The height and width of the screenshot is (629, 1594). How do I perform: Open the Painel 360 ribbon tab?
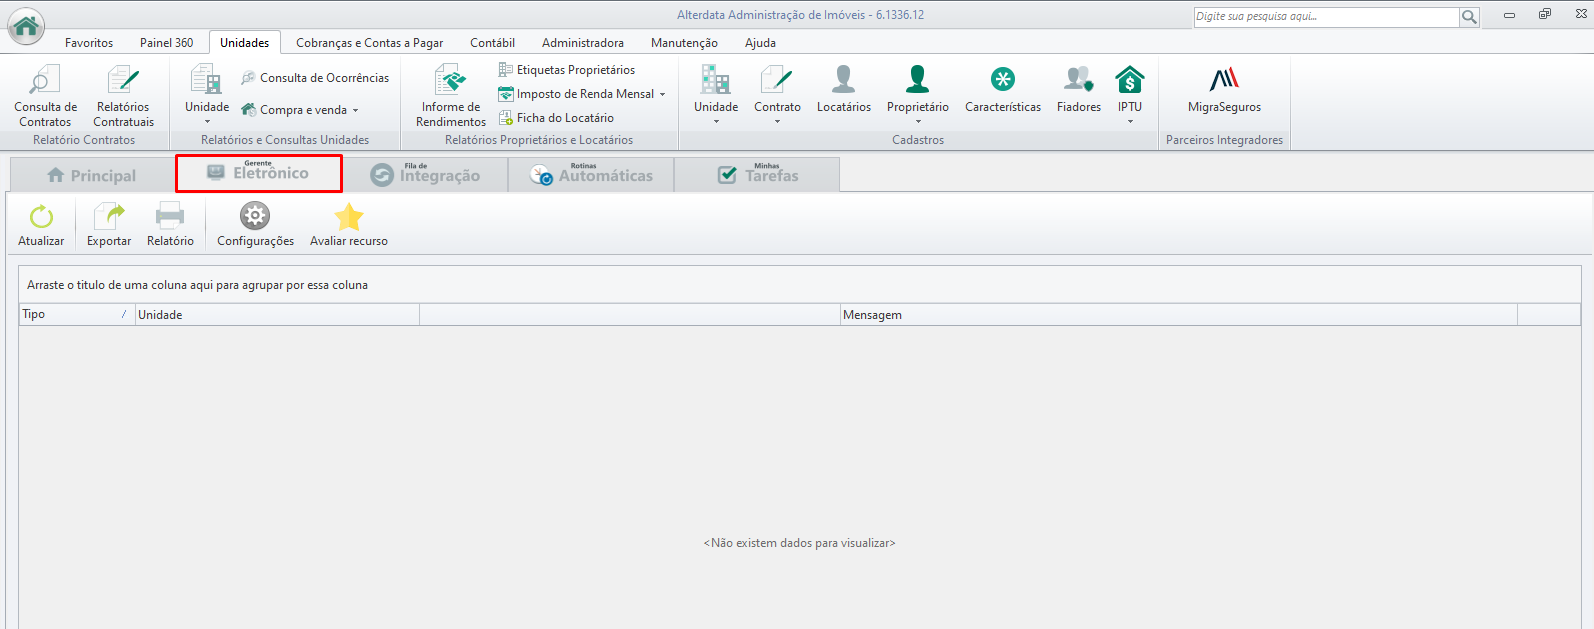pyautogui.click(x=166, y=43)
